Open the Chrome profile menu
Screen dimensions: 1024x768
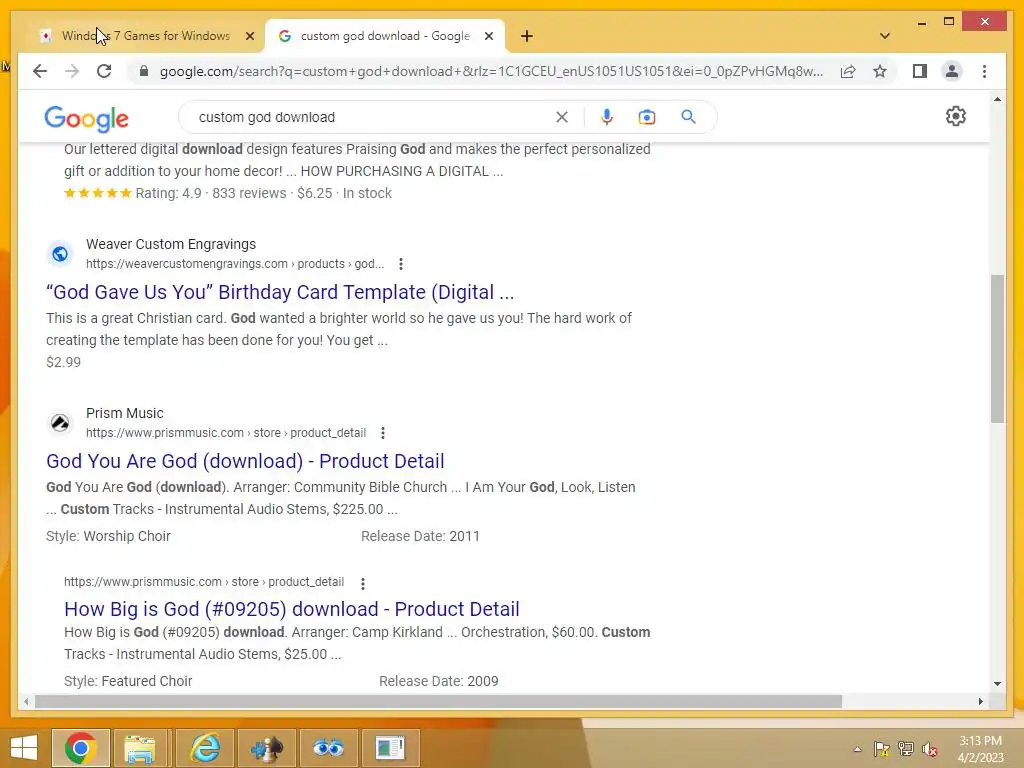coord(952,71)
